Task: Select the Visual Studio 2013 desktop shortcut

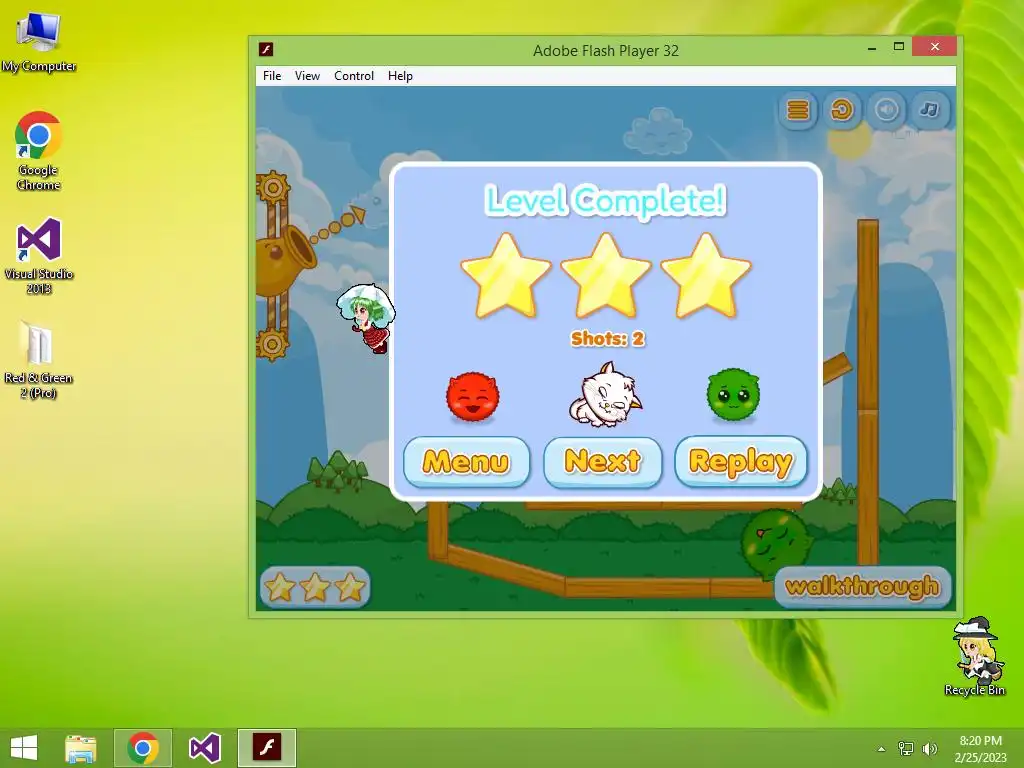Action: [x=39, y=256]
